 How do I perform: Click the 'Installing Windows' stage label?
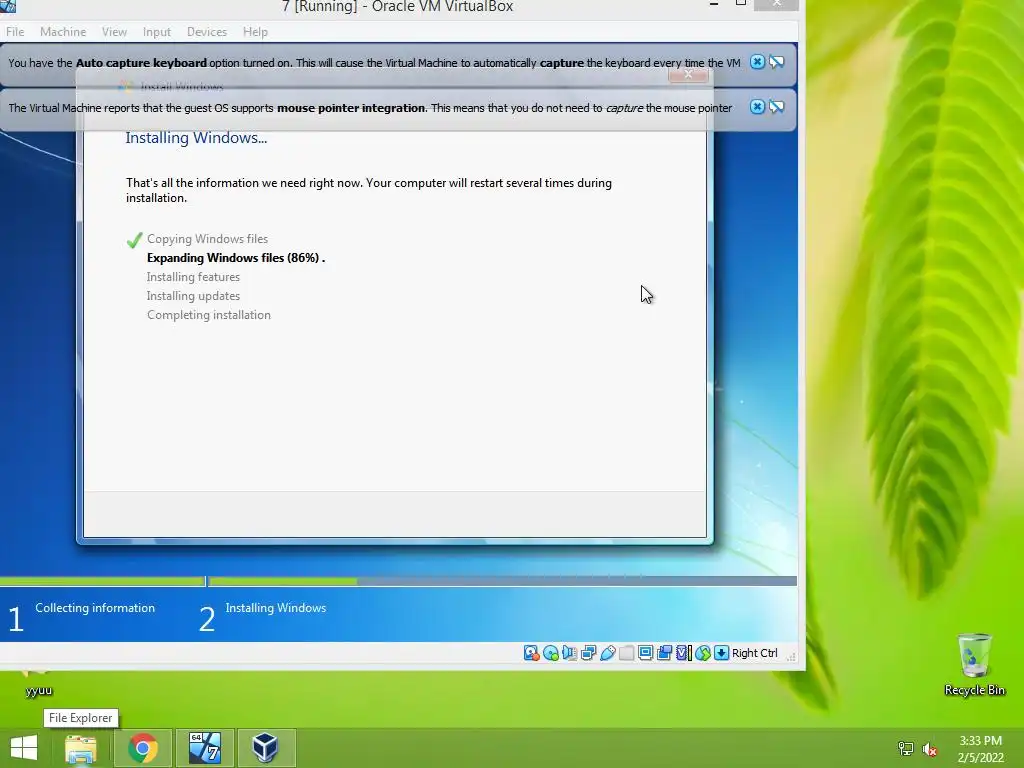pyautogui.click(x=276, y=608)
